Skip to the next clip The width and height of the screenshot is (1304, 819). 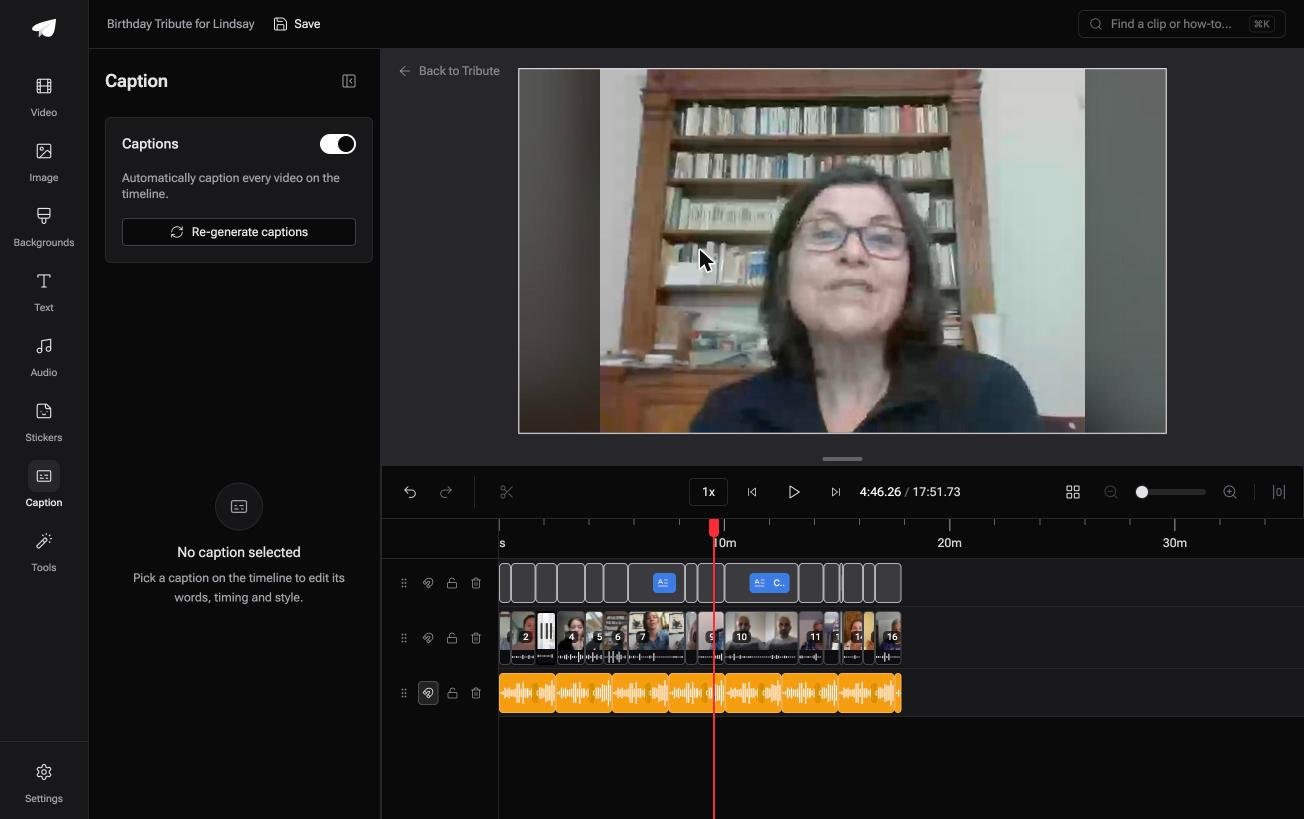coord(836,492)
